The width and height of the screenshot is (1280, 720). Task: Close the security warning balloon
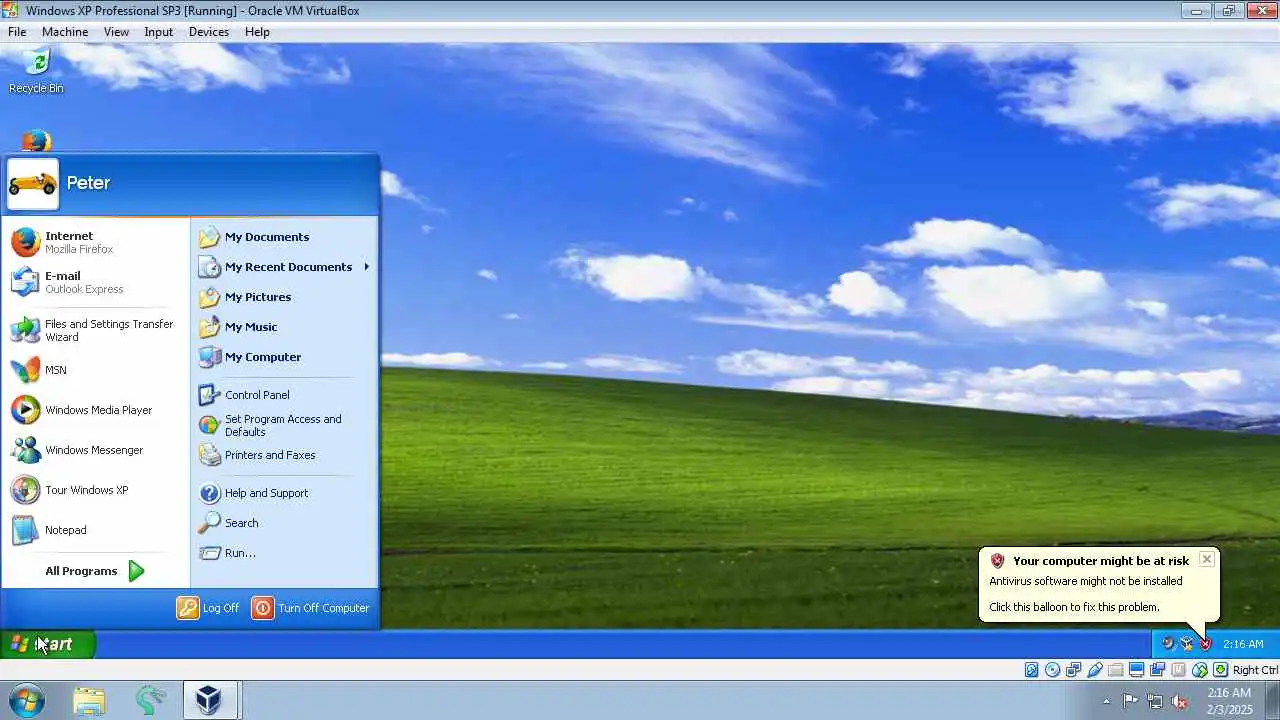pyautogui.click(x=1207, y=559)
